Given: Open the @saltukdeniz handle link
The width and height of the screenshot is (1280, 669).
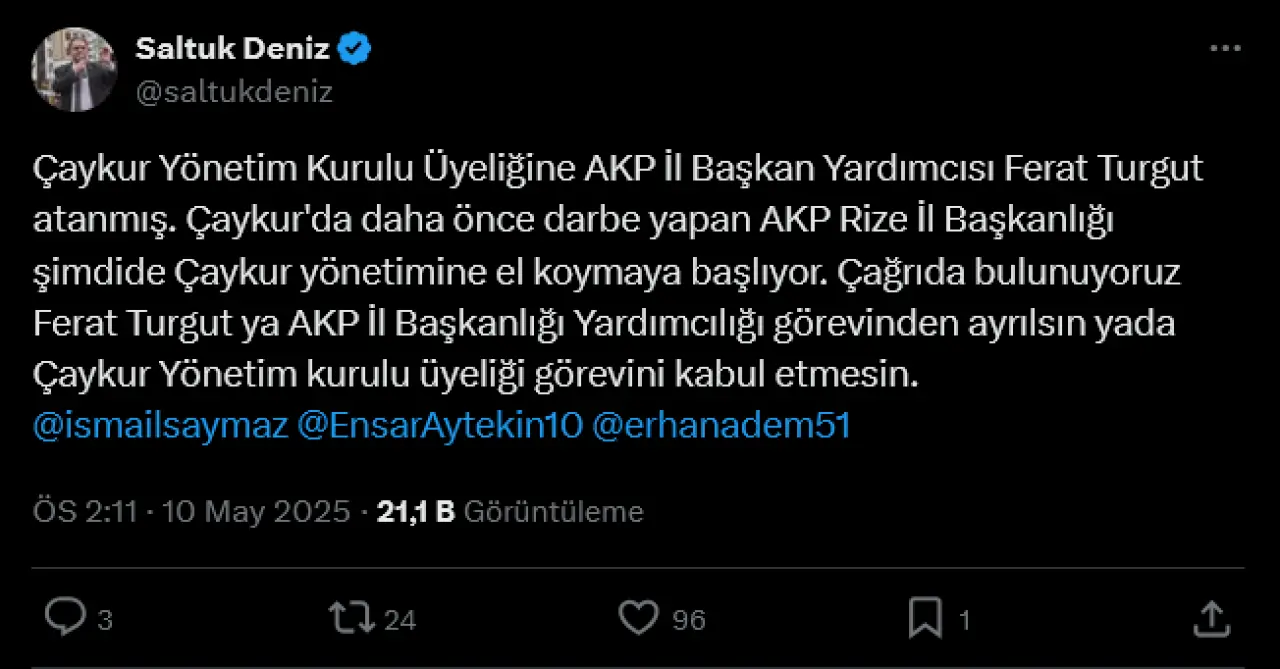Looking at the screenshot, I should coord(234,92).
